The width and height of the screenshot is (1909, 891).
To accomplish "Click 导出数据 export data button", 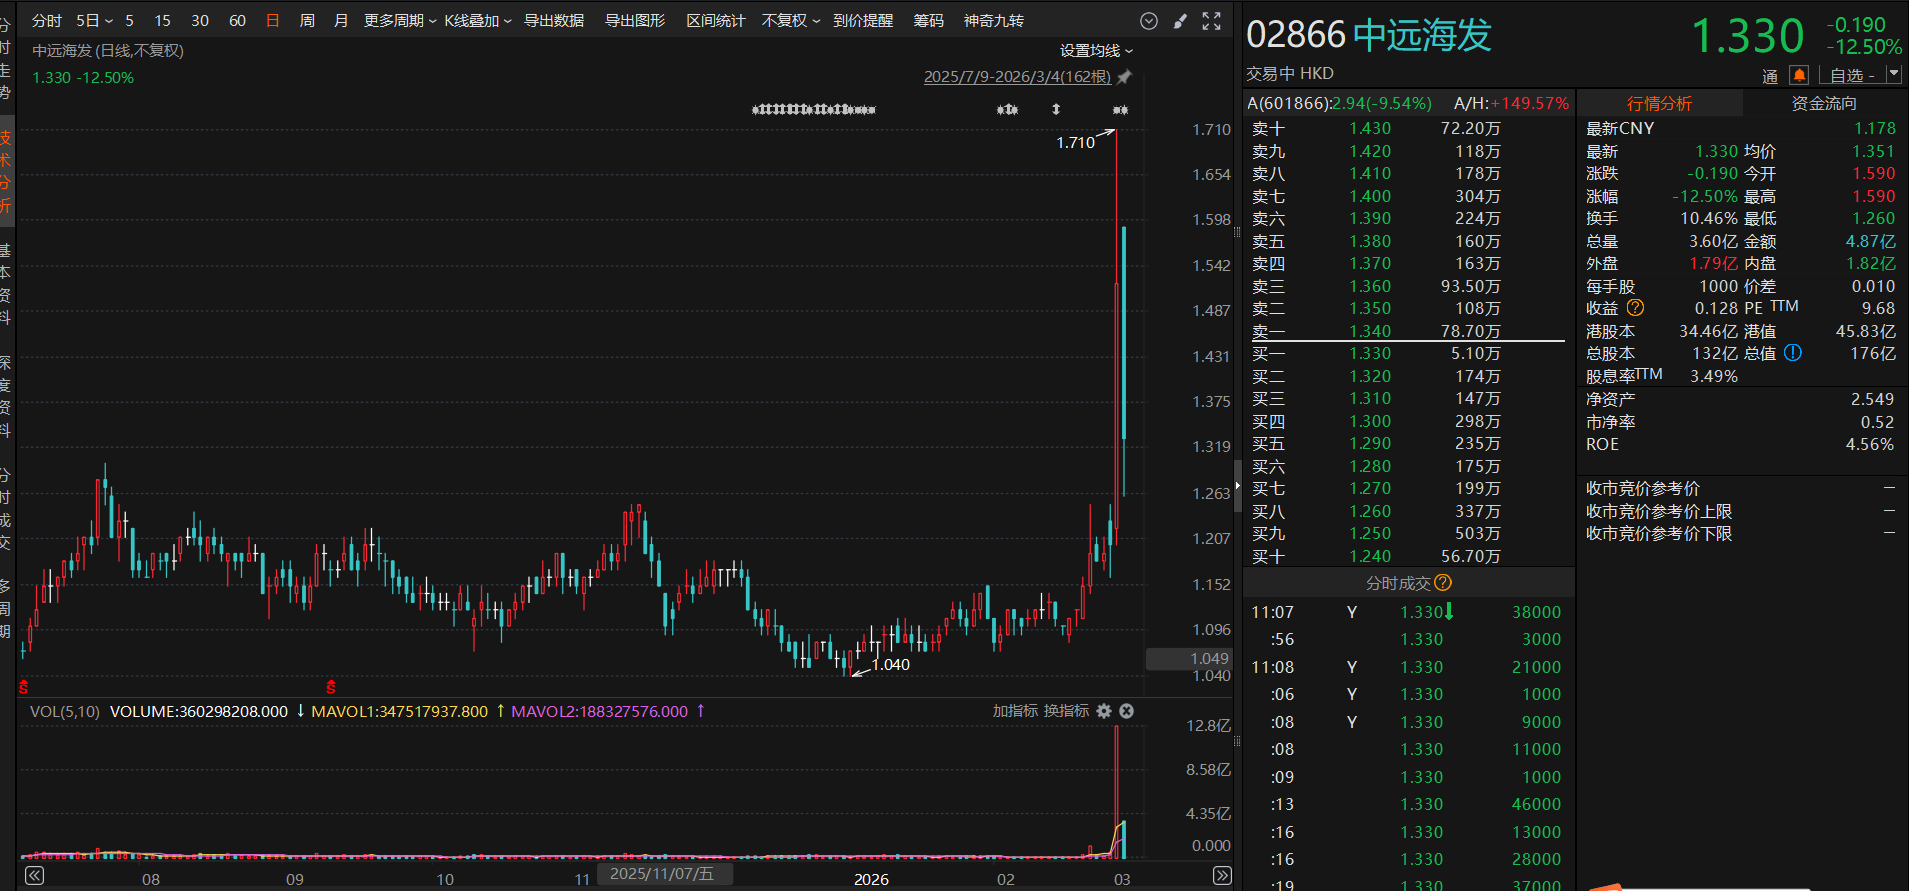I will [x=554, y=21].
